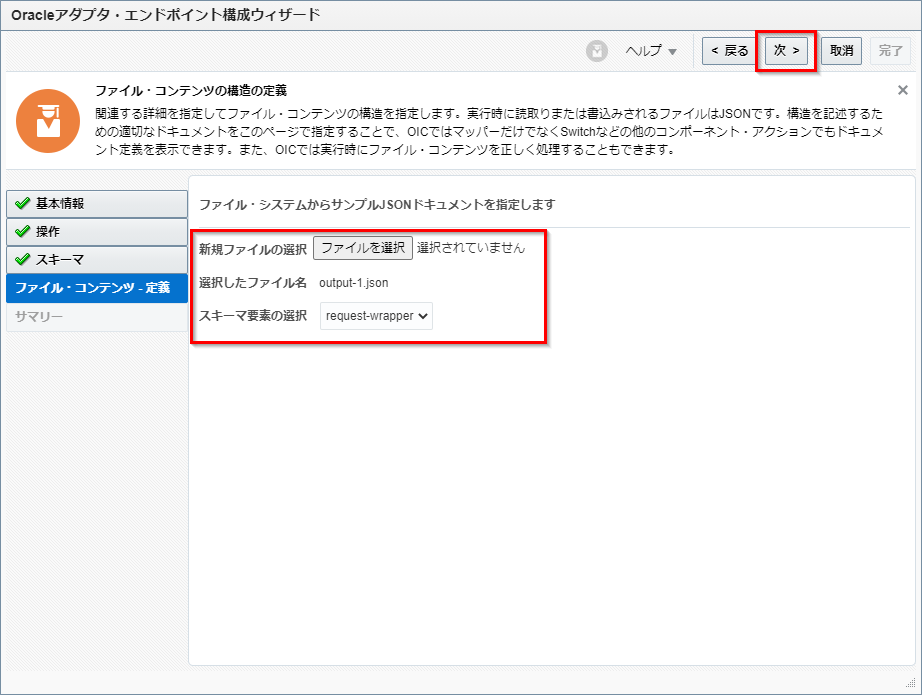Dismiss the info banner with X
This screenshot has height=695, width=922.
tap(902, 90)
